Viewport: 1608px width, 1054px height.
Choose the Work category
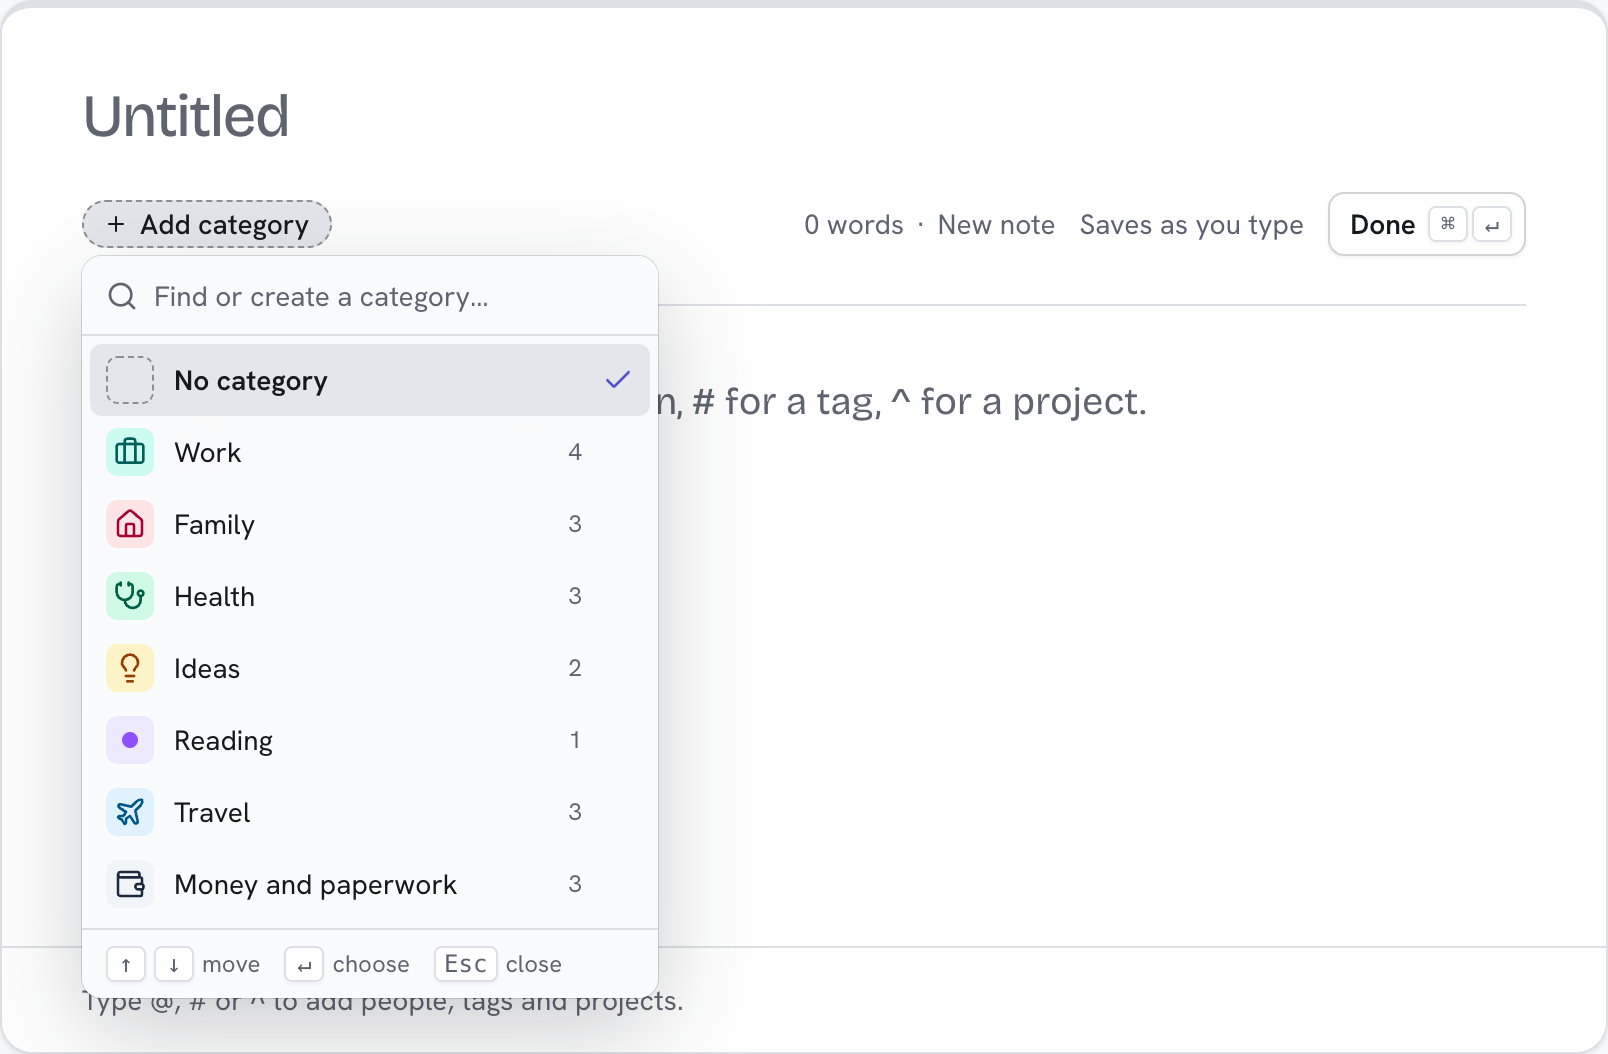[x=370, y=452]
